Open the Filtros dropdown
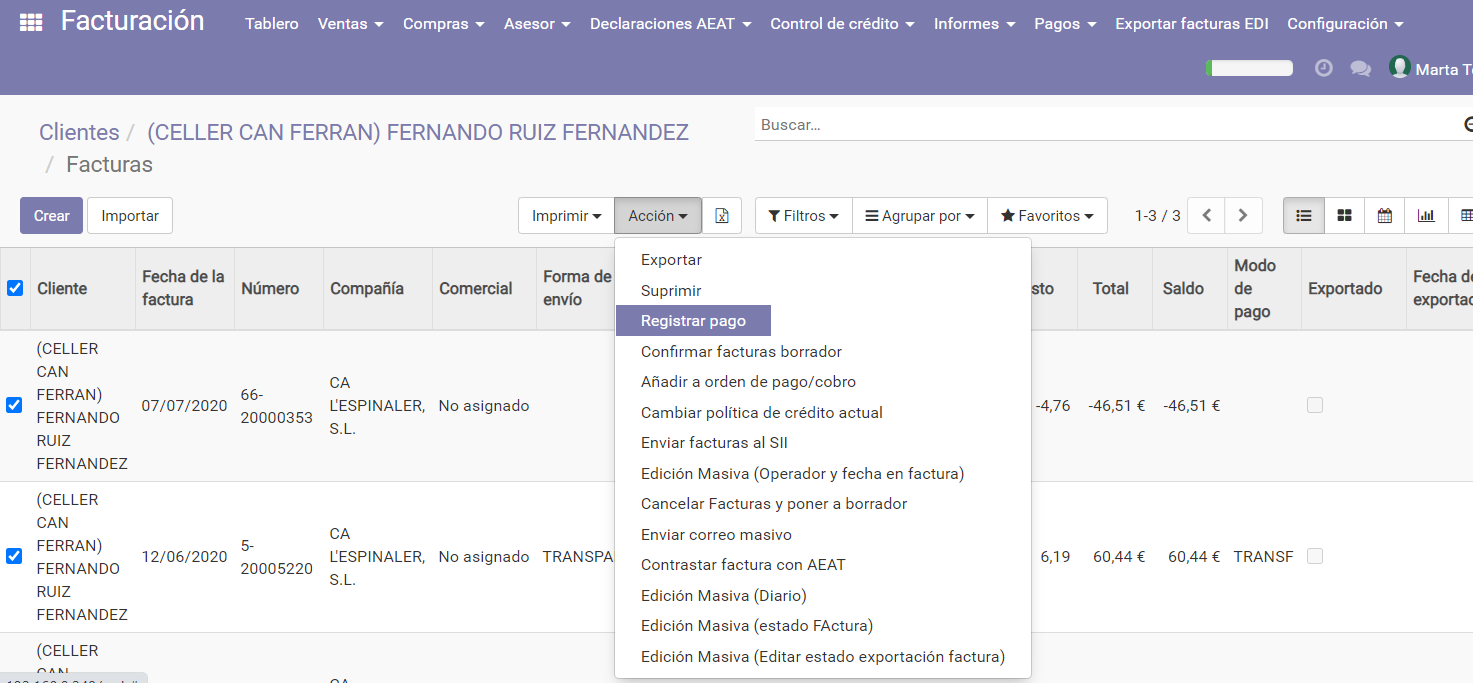 pyautogui.click(x=803, y=216)
